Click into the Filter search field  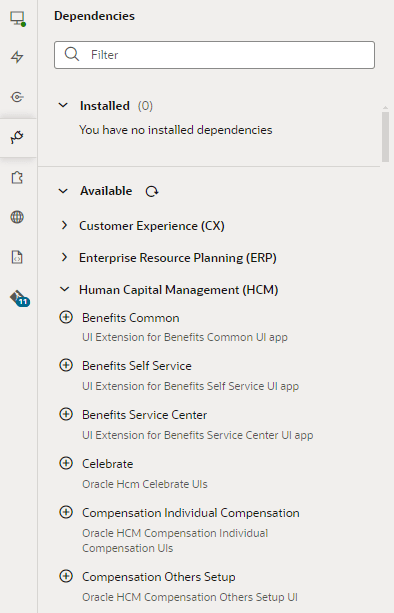pos(214,55)
